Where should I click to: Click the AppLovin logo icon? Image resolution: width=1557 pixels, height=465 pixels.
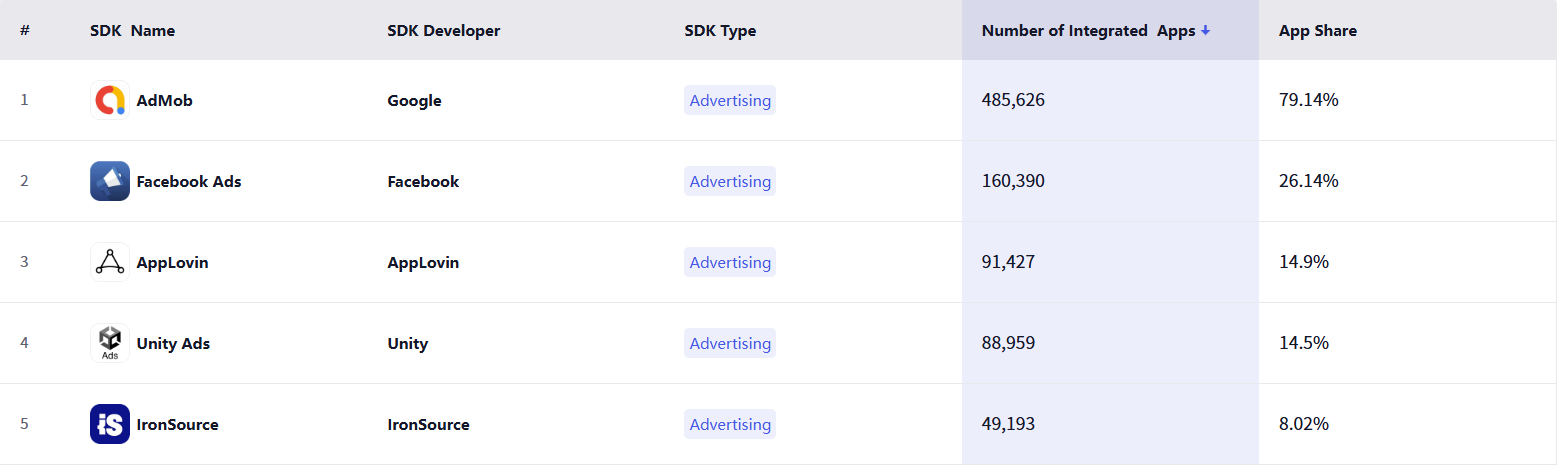[x=110, y=262]
